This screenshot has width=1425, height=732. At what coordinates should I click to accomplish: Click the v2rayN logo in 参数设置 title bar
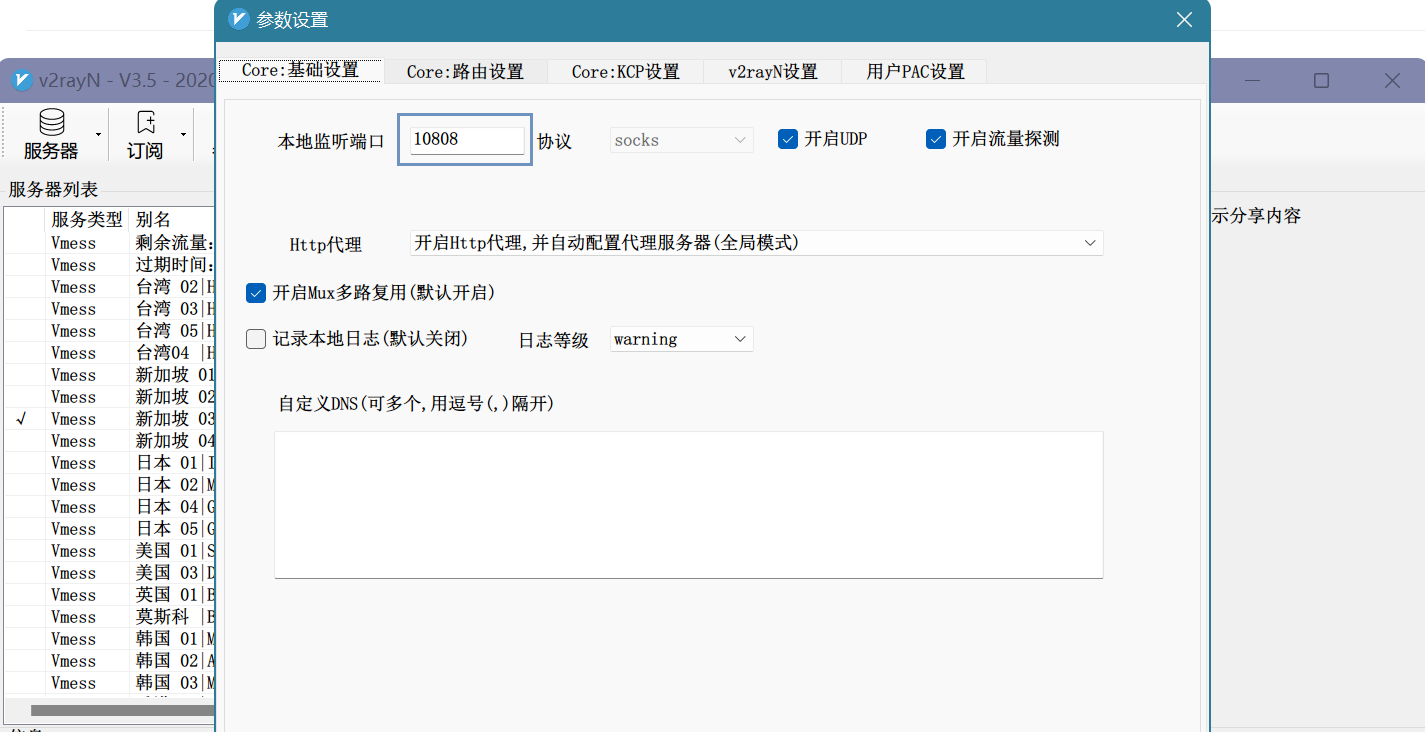(x=238, y=19)
